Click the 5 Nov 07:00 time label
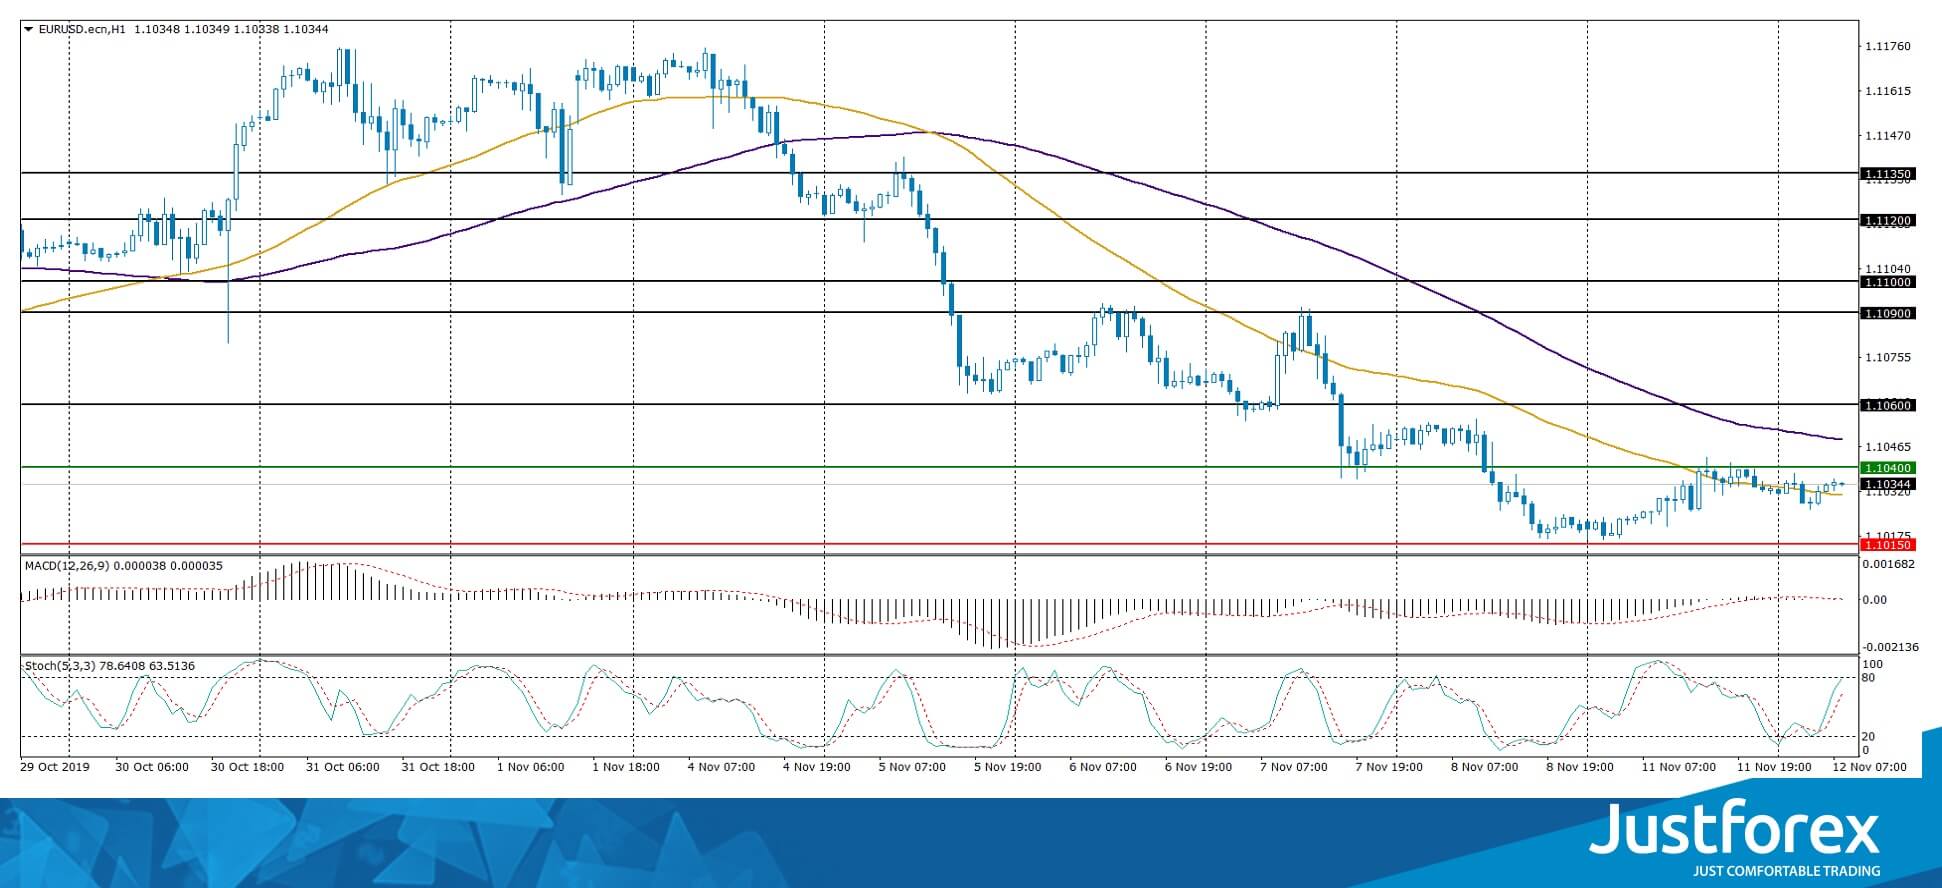This screenshot has height=888, width=1942. (x=912, y=767)
